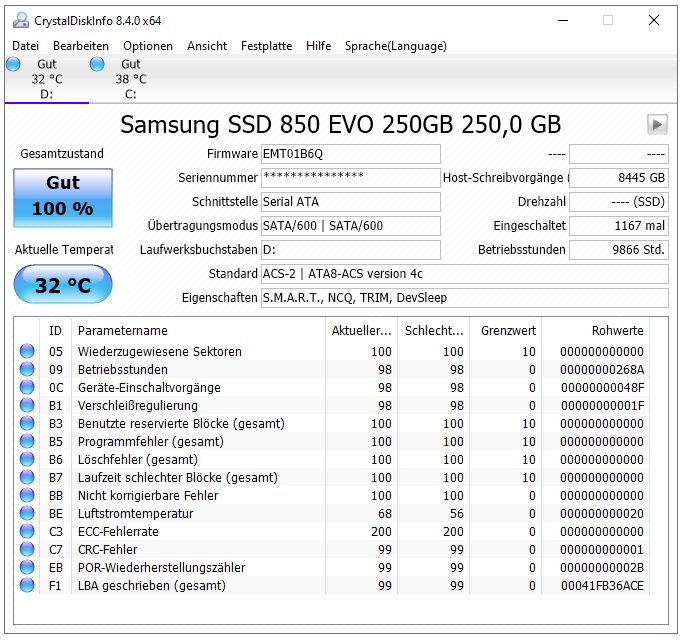This screenshot has height=640, width=682.
Task: Click the Laufwerksbuchstaben field D:
Action: click(351, 250)
